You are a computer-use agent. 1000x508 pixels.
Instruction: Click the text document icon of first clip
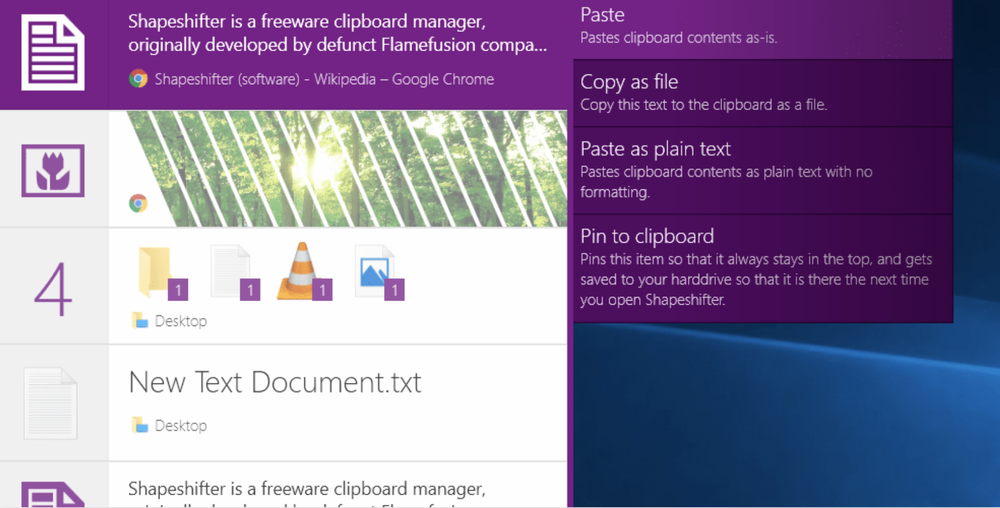click(x=53, y=53)
